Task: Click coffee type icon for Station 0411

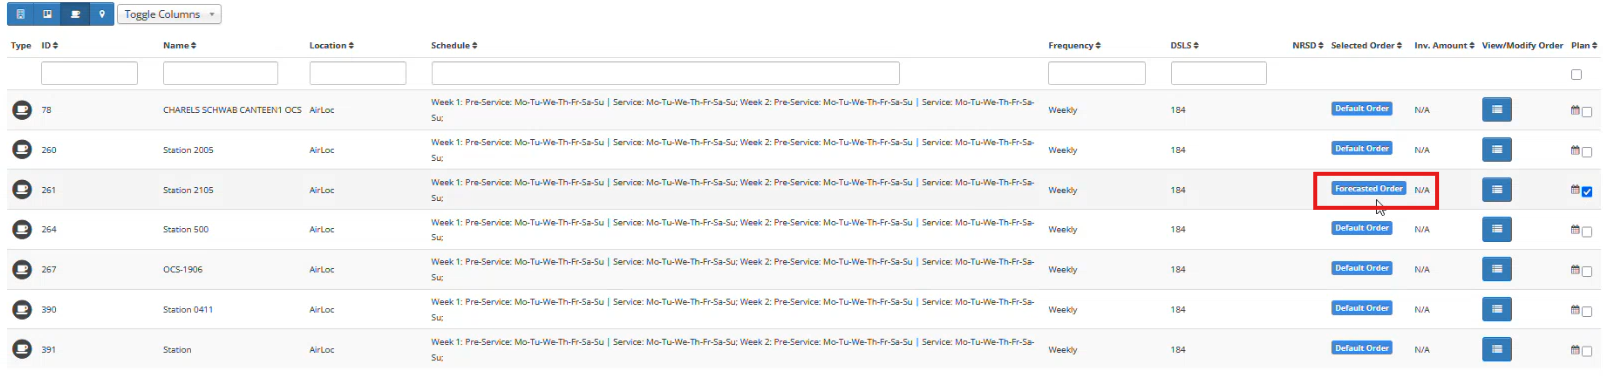Action: coord(22,310)
